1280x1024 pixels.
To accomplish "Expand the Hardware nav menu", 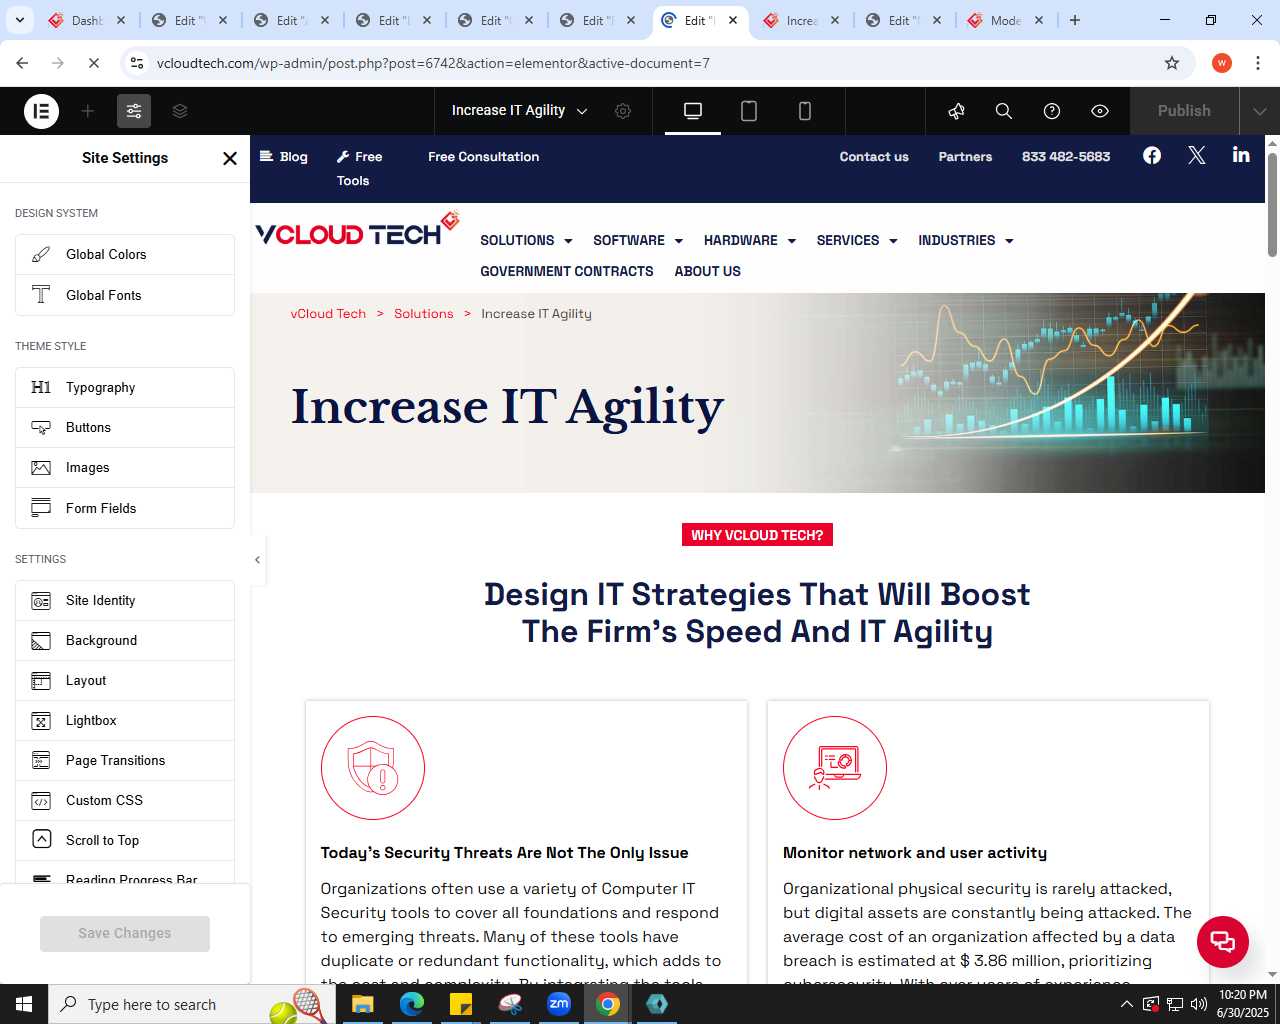I will click(x=750, y=240).
